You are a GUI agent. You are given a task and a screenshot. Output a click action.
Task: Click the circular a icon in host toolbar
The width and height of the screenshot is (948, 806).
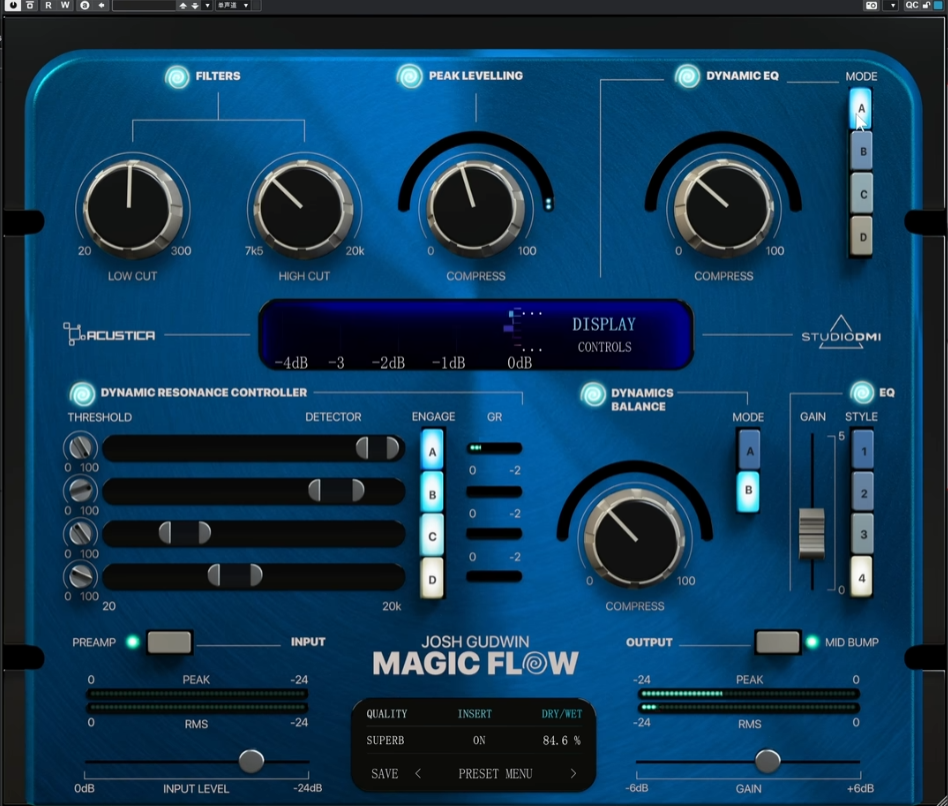coord(85,5)
